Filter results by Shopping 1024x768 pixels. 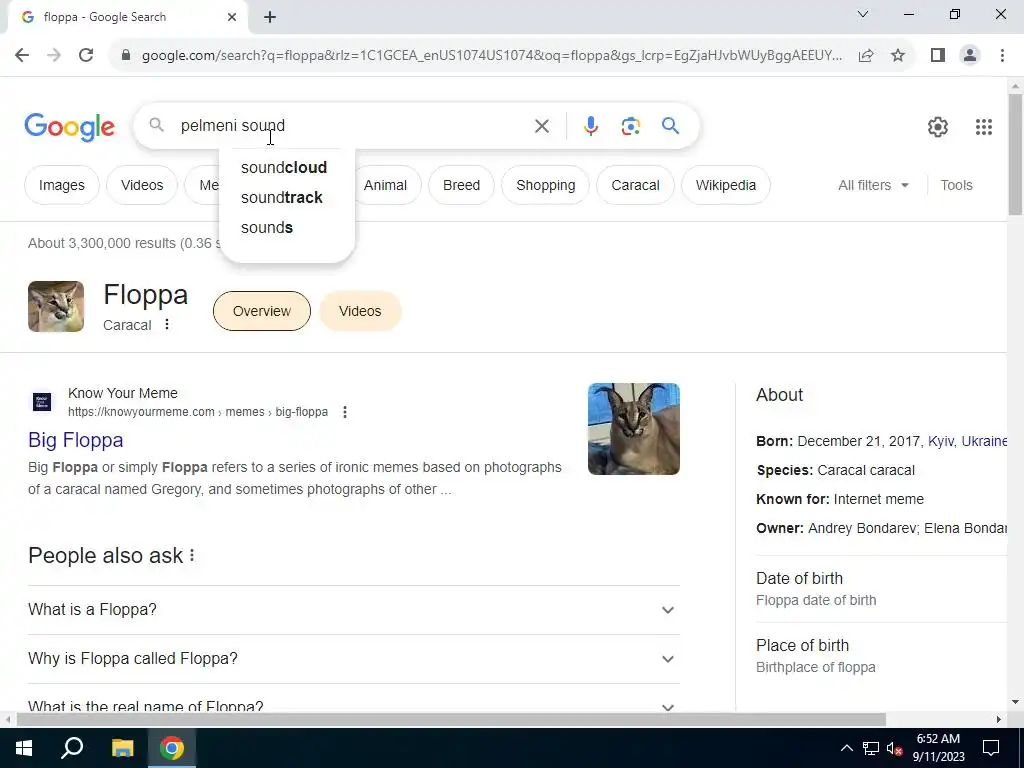[545, 185]
